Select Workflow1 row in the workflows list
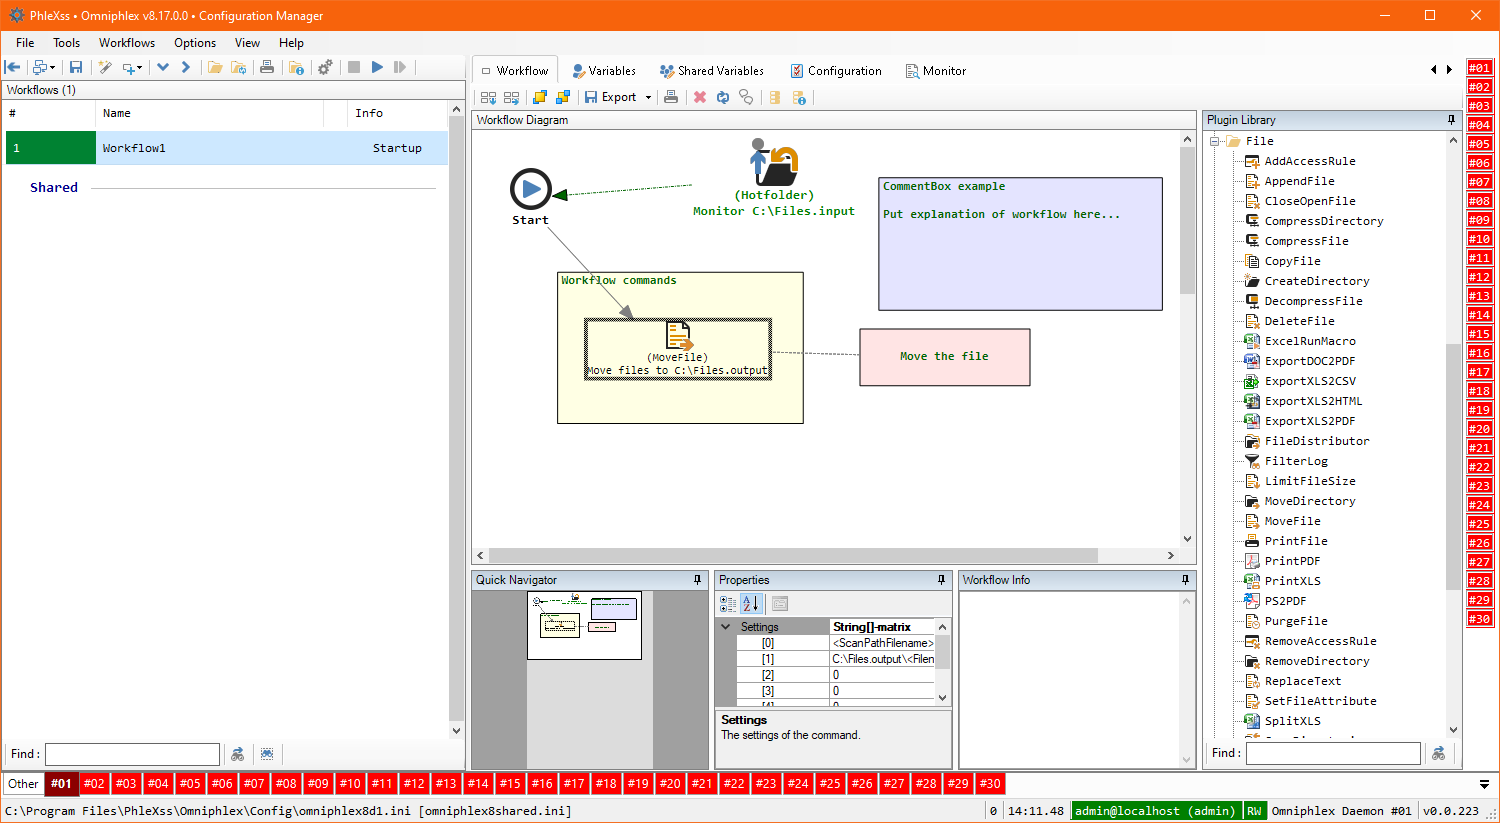Image resolution: width=1500 pixels, height=823 pixels. click(227, 148)
